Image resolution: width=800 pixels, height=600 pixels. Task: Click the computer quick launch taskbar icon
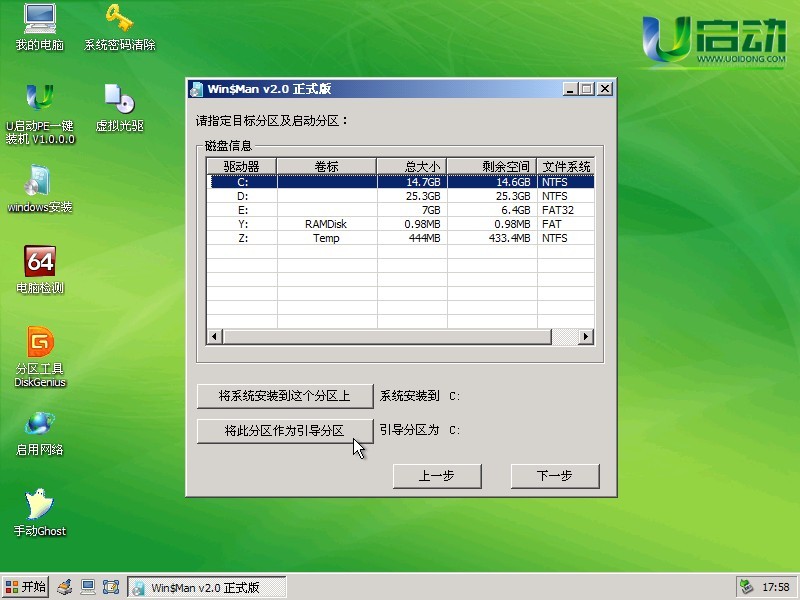tap(88, 587)
